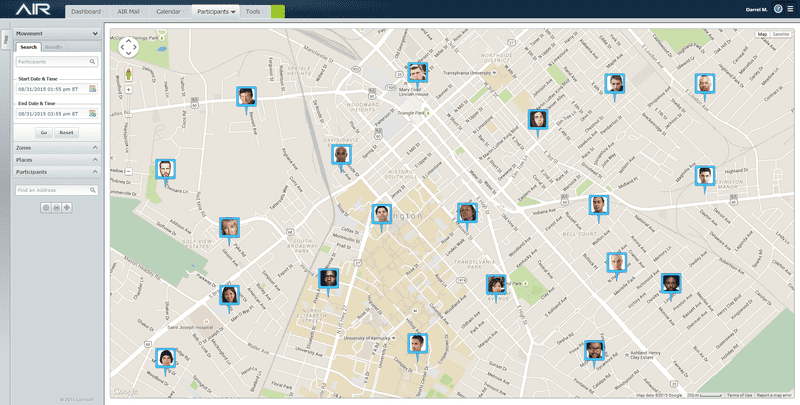Viewport: 800px width, 405px height.
Task: Zoom out using the map minus button
Action: point(129,171)
